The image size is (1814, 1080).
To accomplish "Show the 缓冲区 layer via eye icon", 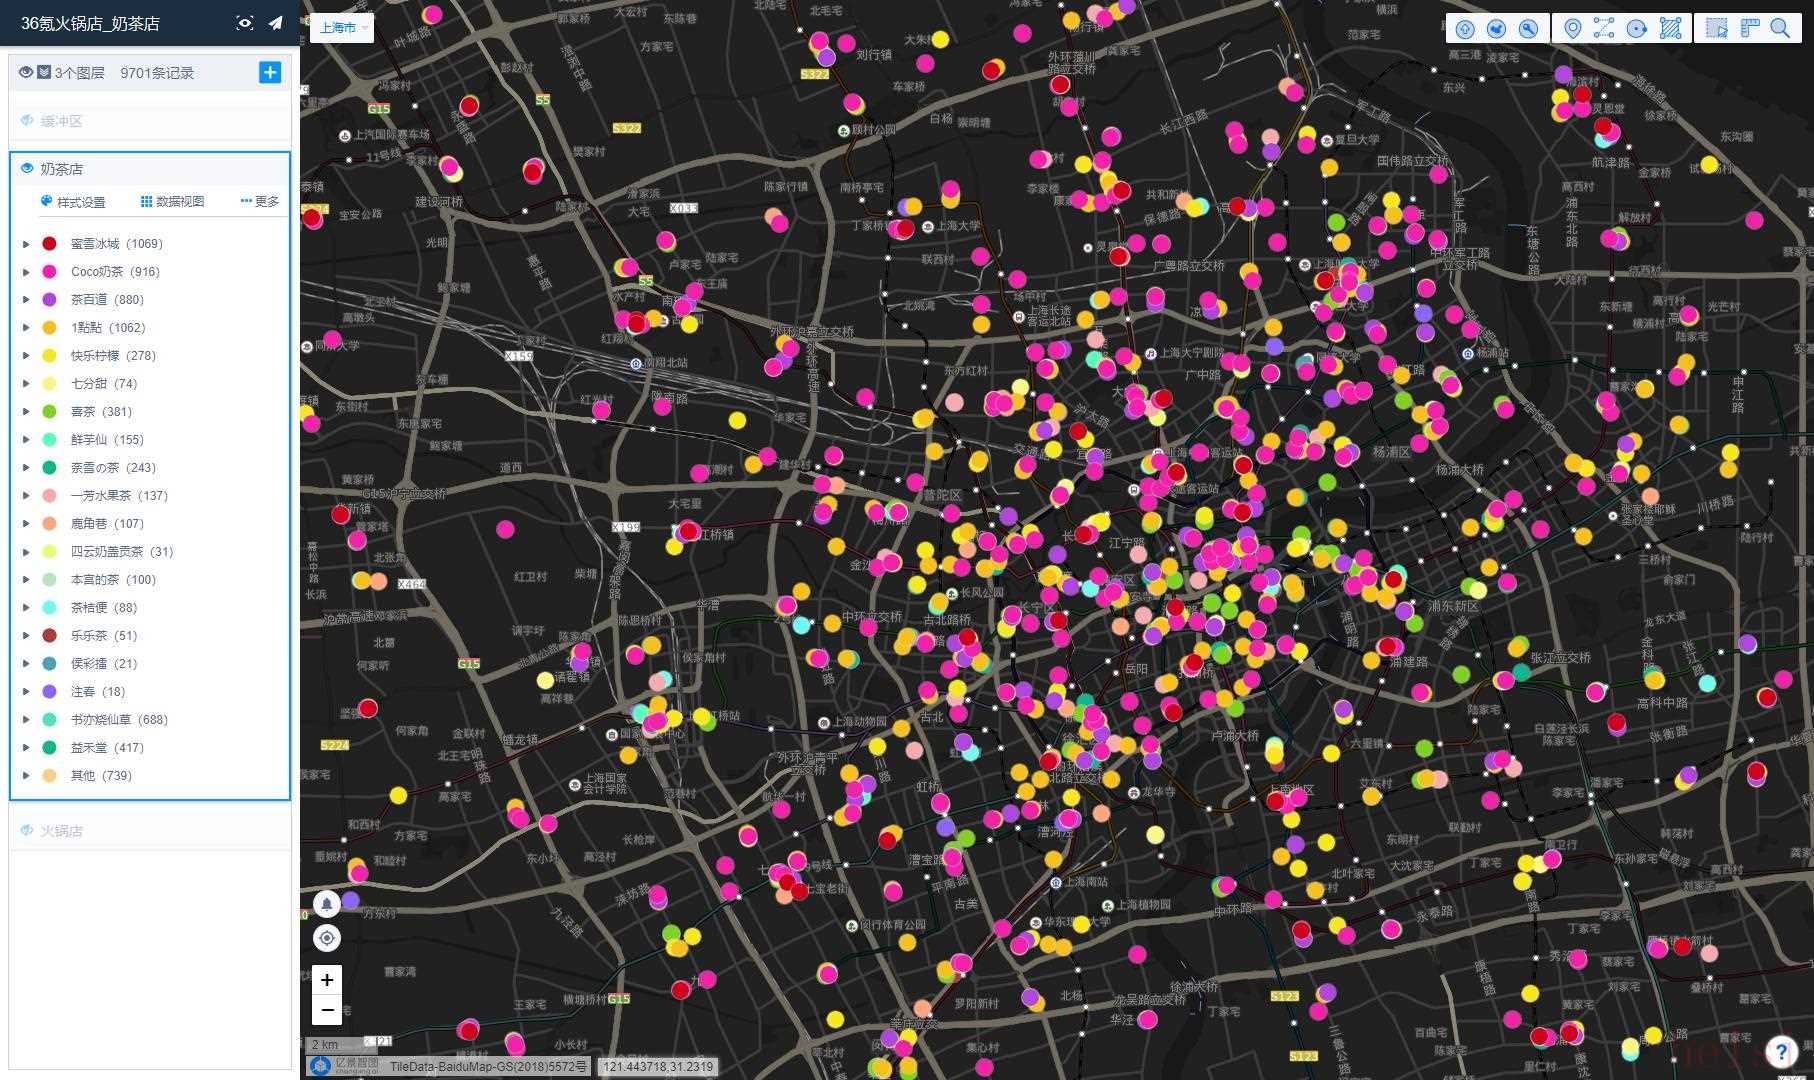I will [27, 121].
